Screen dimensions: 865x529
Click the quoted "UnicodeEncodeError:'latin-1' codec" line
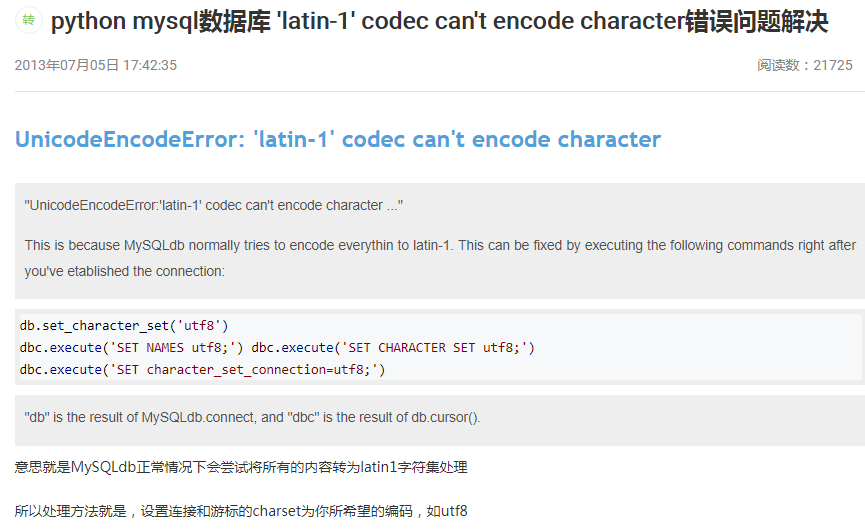point(213,205)
